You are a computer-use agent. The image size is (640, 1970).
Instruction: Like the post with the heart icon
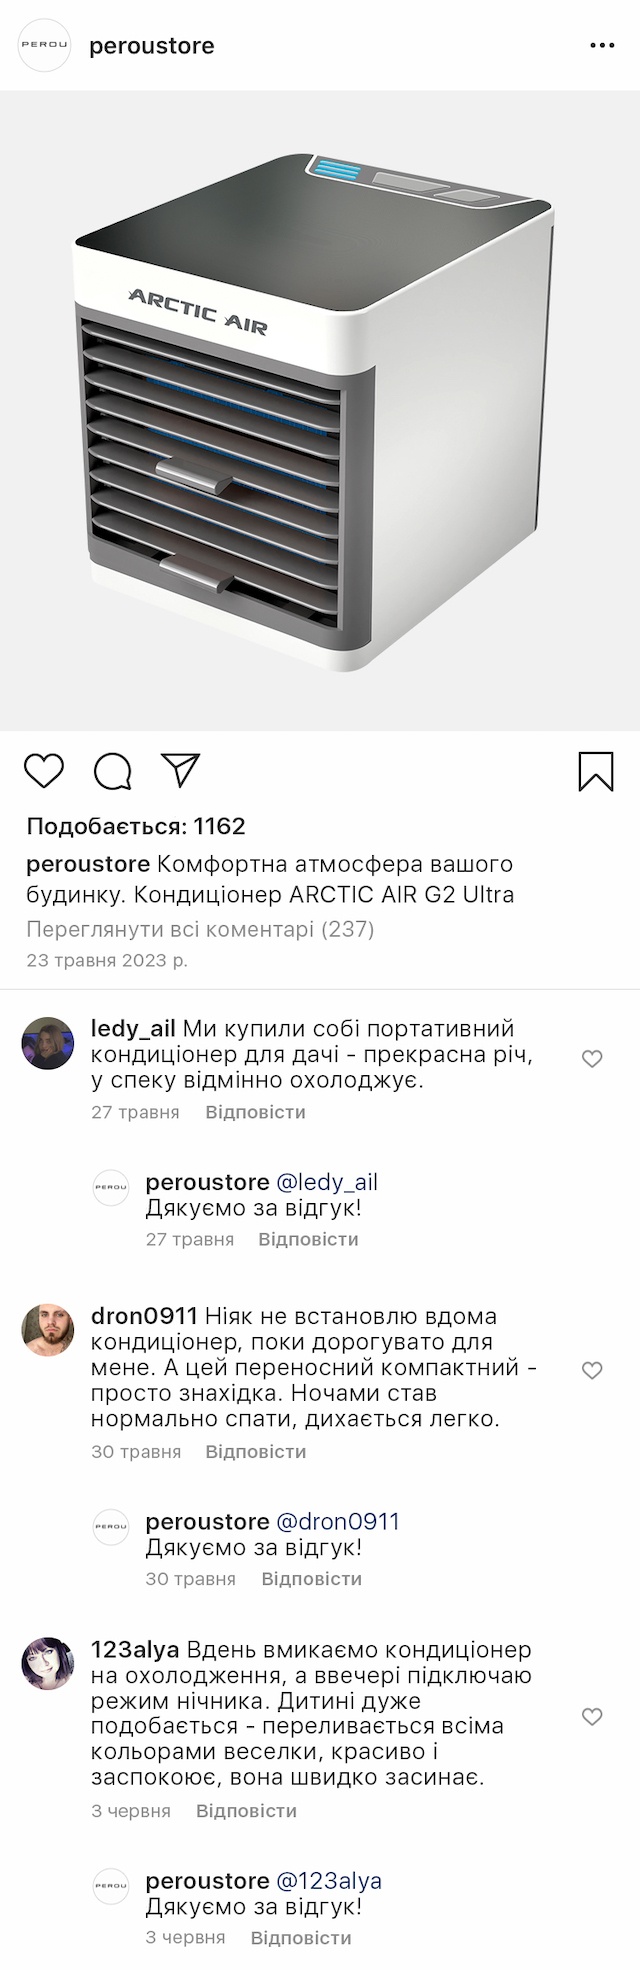pyautogui.click(x=44, y=771)
